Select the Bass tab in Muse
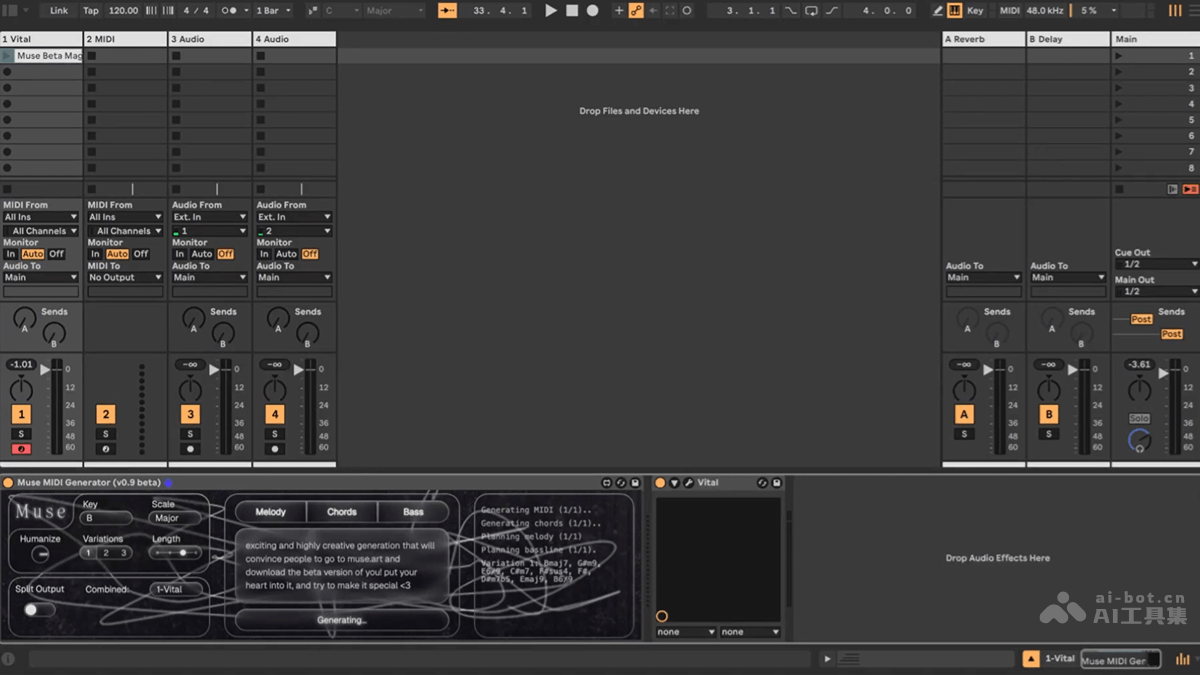 [413, 512]
